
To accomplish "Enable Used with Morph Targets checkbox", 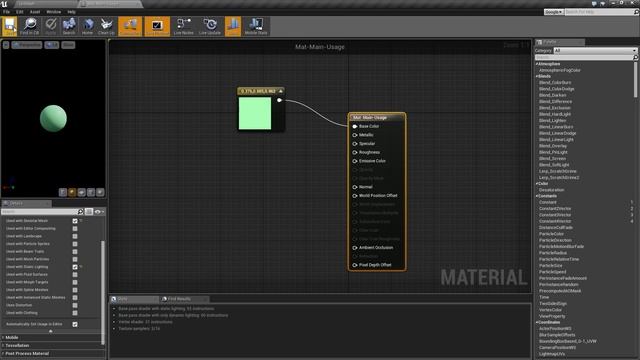I will pyautogui.click(x=75, y=282).
